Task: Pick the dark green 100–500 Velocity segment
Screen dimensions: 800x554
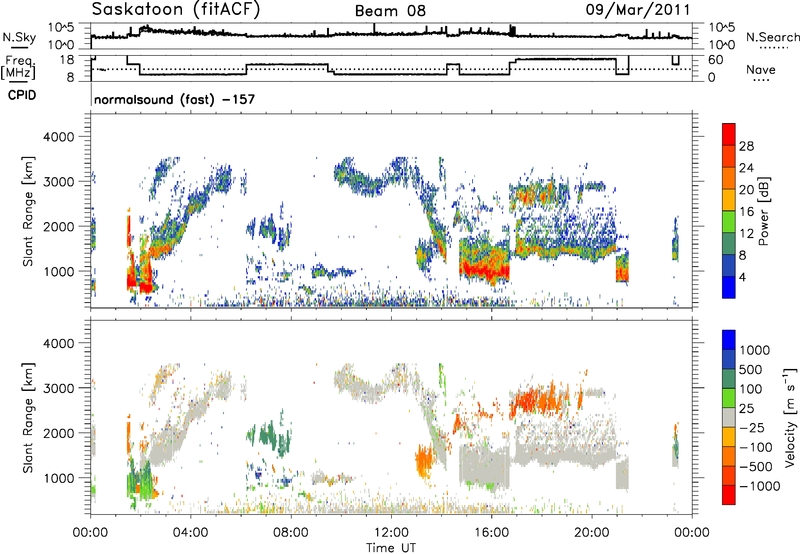Action: click(x=729, y=379)
